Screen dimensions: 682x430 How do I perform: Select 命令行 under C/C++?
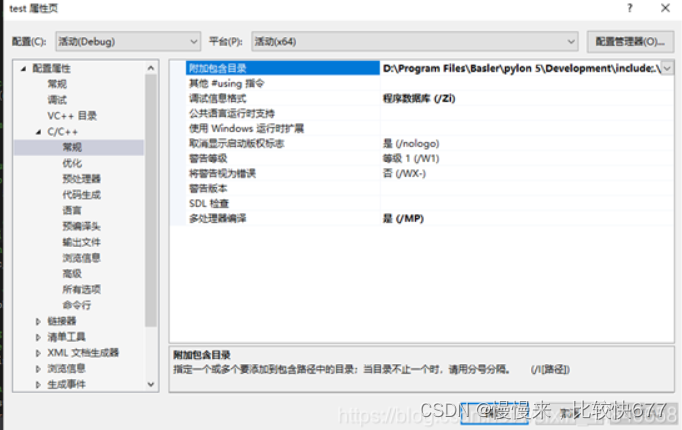77,305
